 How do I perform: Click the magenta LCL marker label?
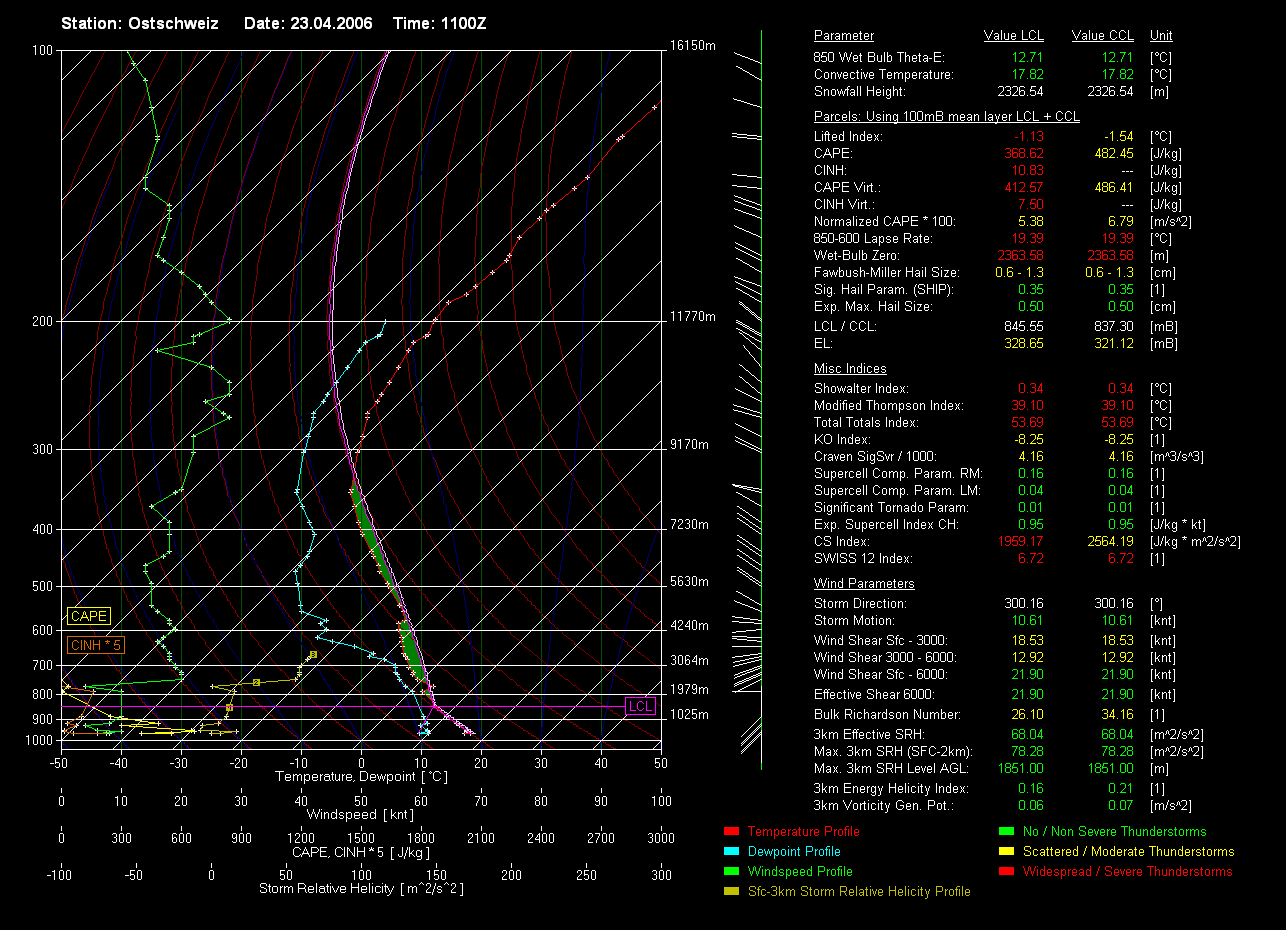click(640, 707)
